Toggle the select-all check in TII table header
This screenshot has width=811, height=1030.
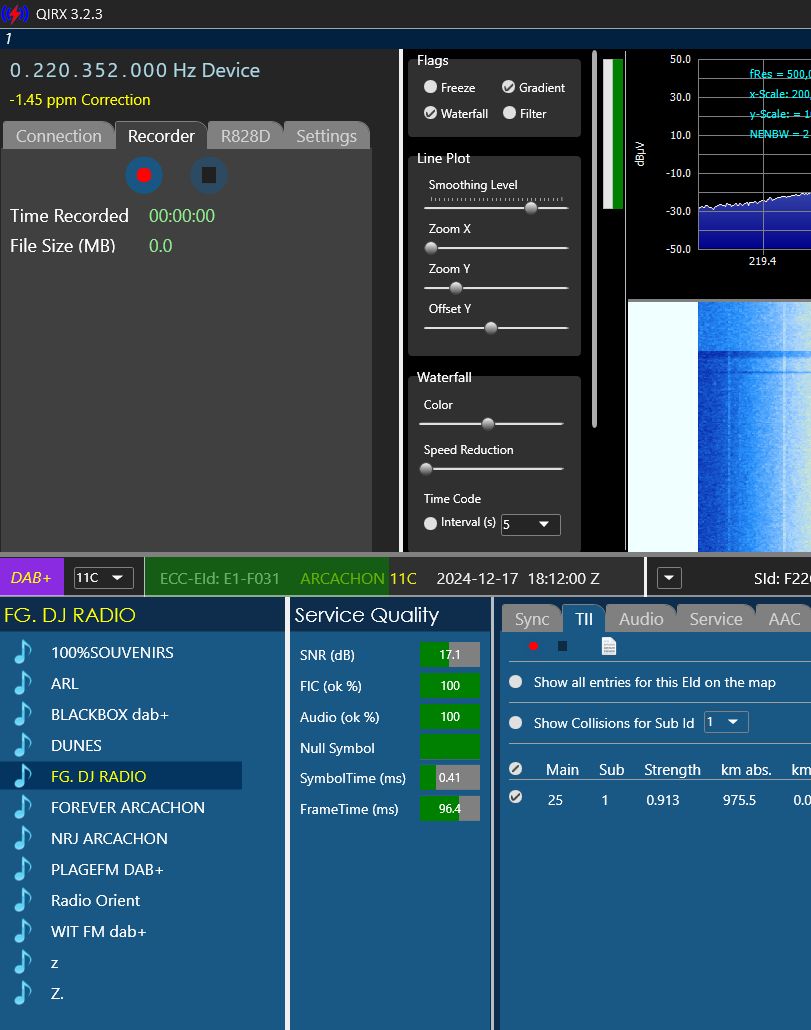(x=515, y=769)
